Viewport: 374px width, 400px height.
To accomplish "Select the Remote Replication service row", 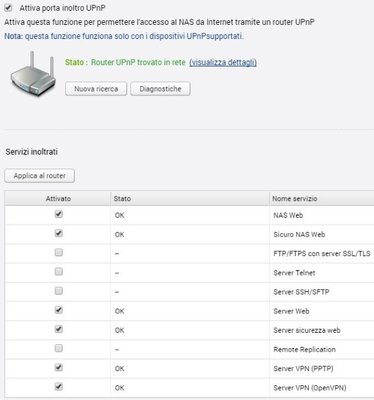I will pyautogui.click(x=189, y=350).
